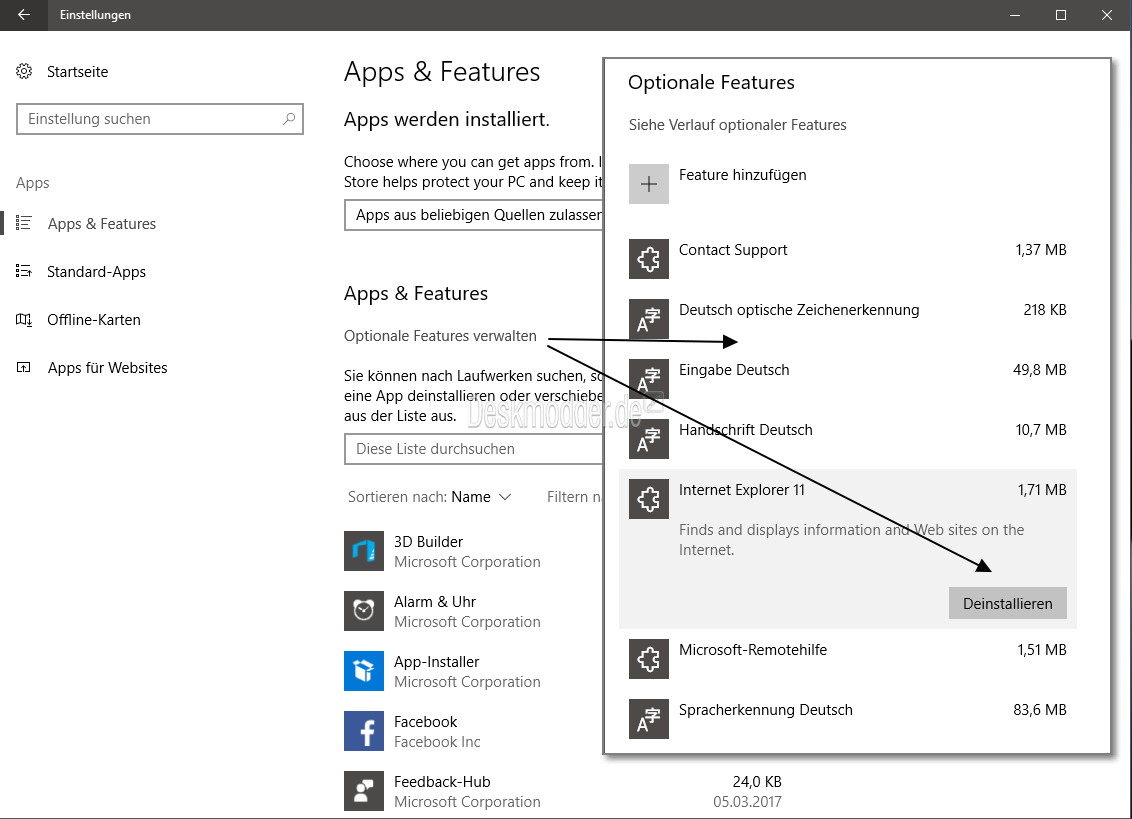This screenshot has width=1132, height=819.
Task: Click the magnifier icon in Einstellung suchen
Action: point(289,118)
